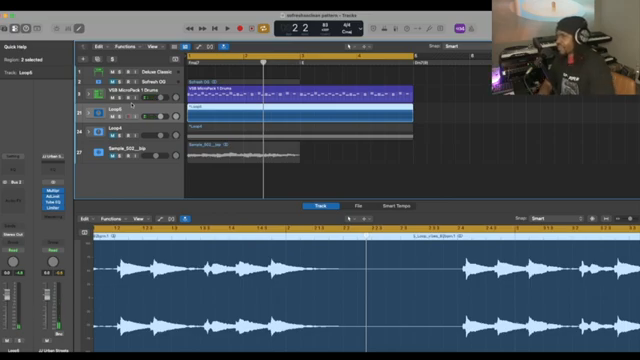This screenshot has height=360, width=640.
Task: Click the Deluxe Classic keyboard track icon
Action: [98, 72]
